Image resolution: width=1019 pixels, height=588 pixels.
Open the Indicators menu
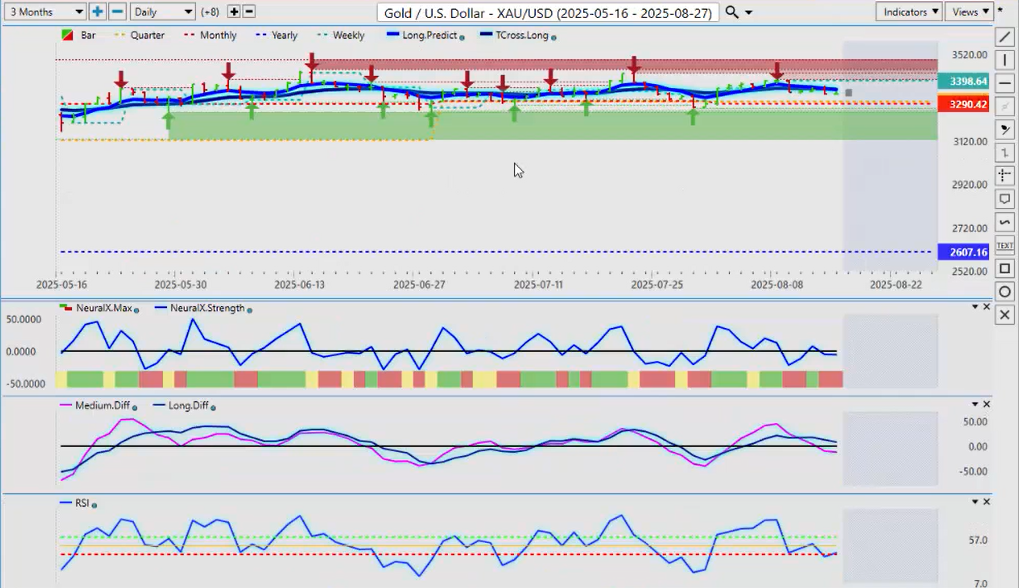click(908, 12)
